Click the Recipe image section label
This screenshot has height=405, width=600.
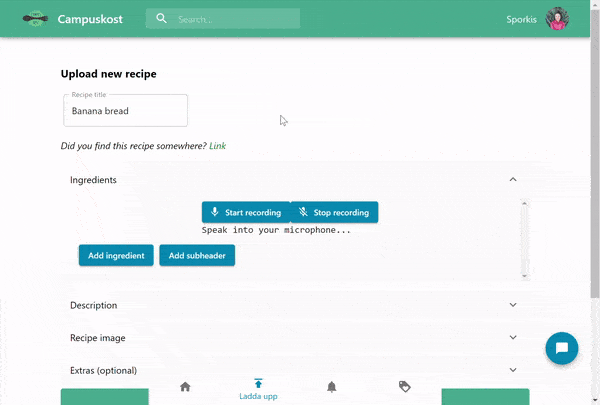pos(98,338)
